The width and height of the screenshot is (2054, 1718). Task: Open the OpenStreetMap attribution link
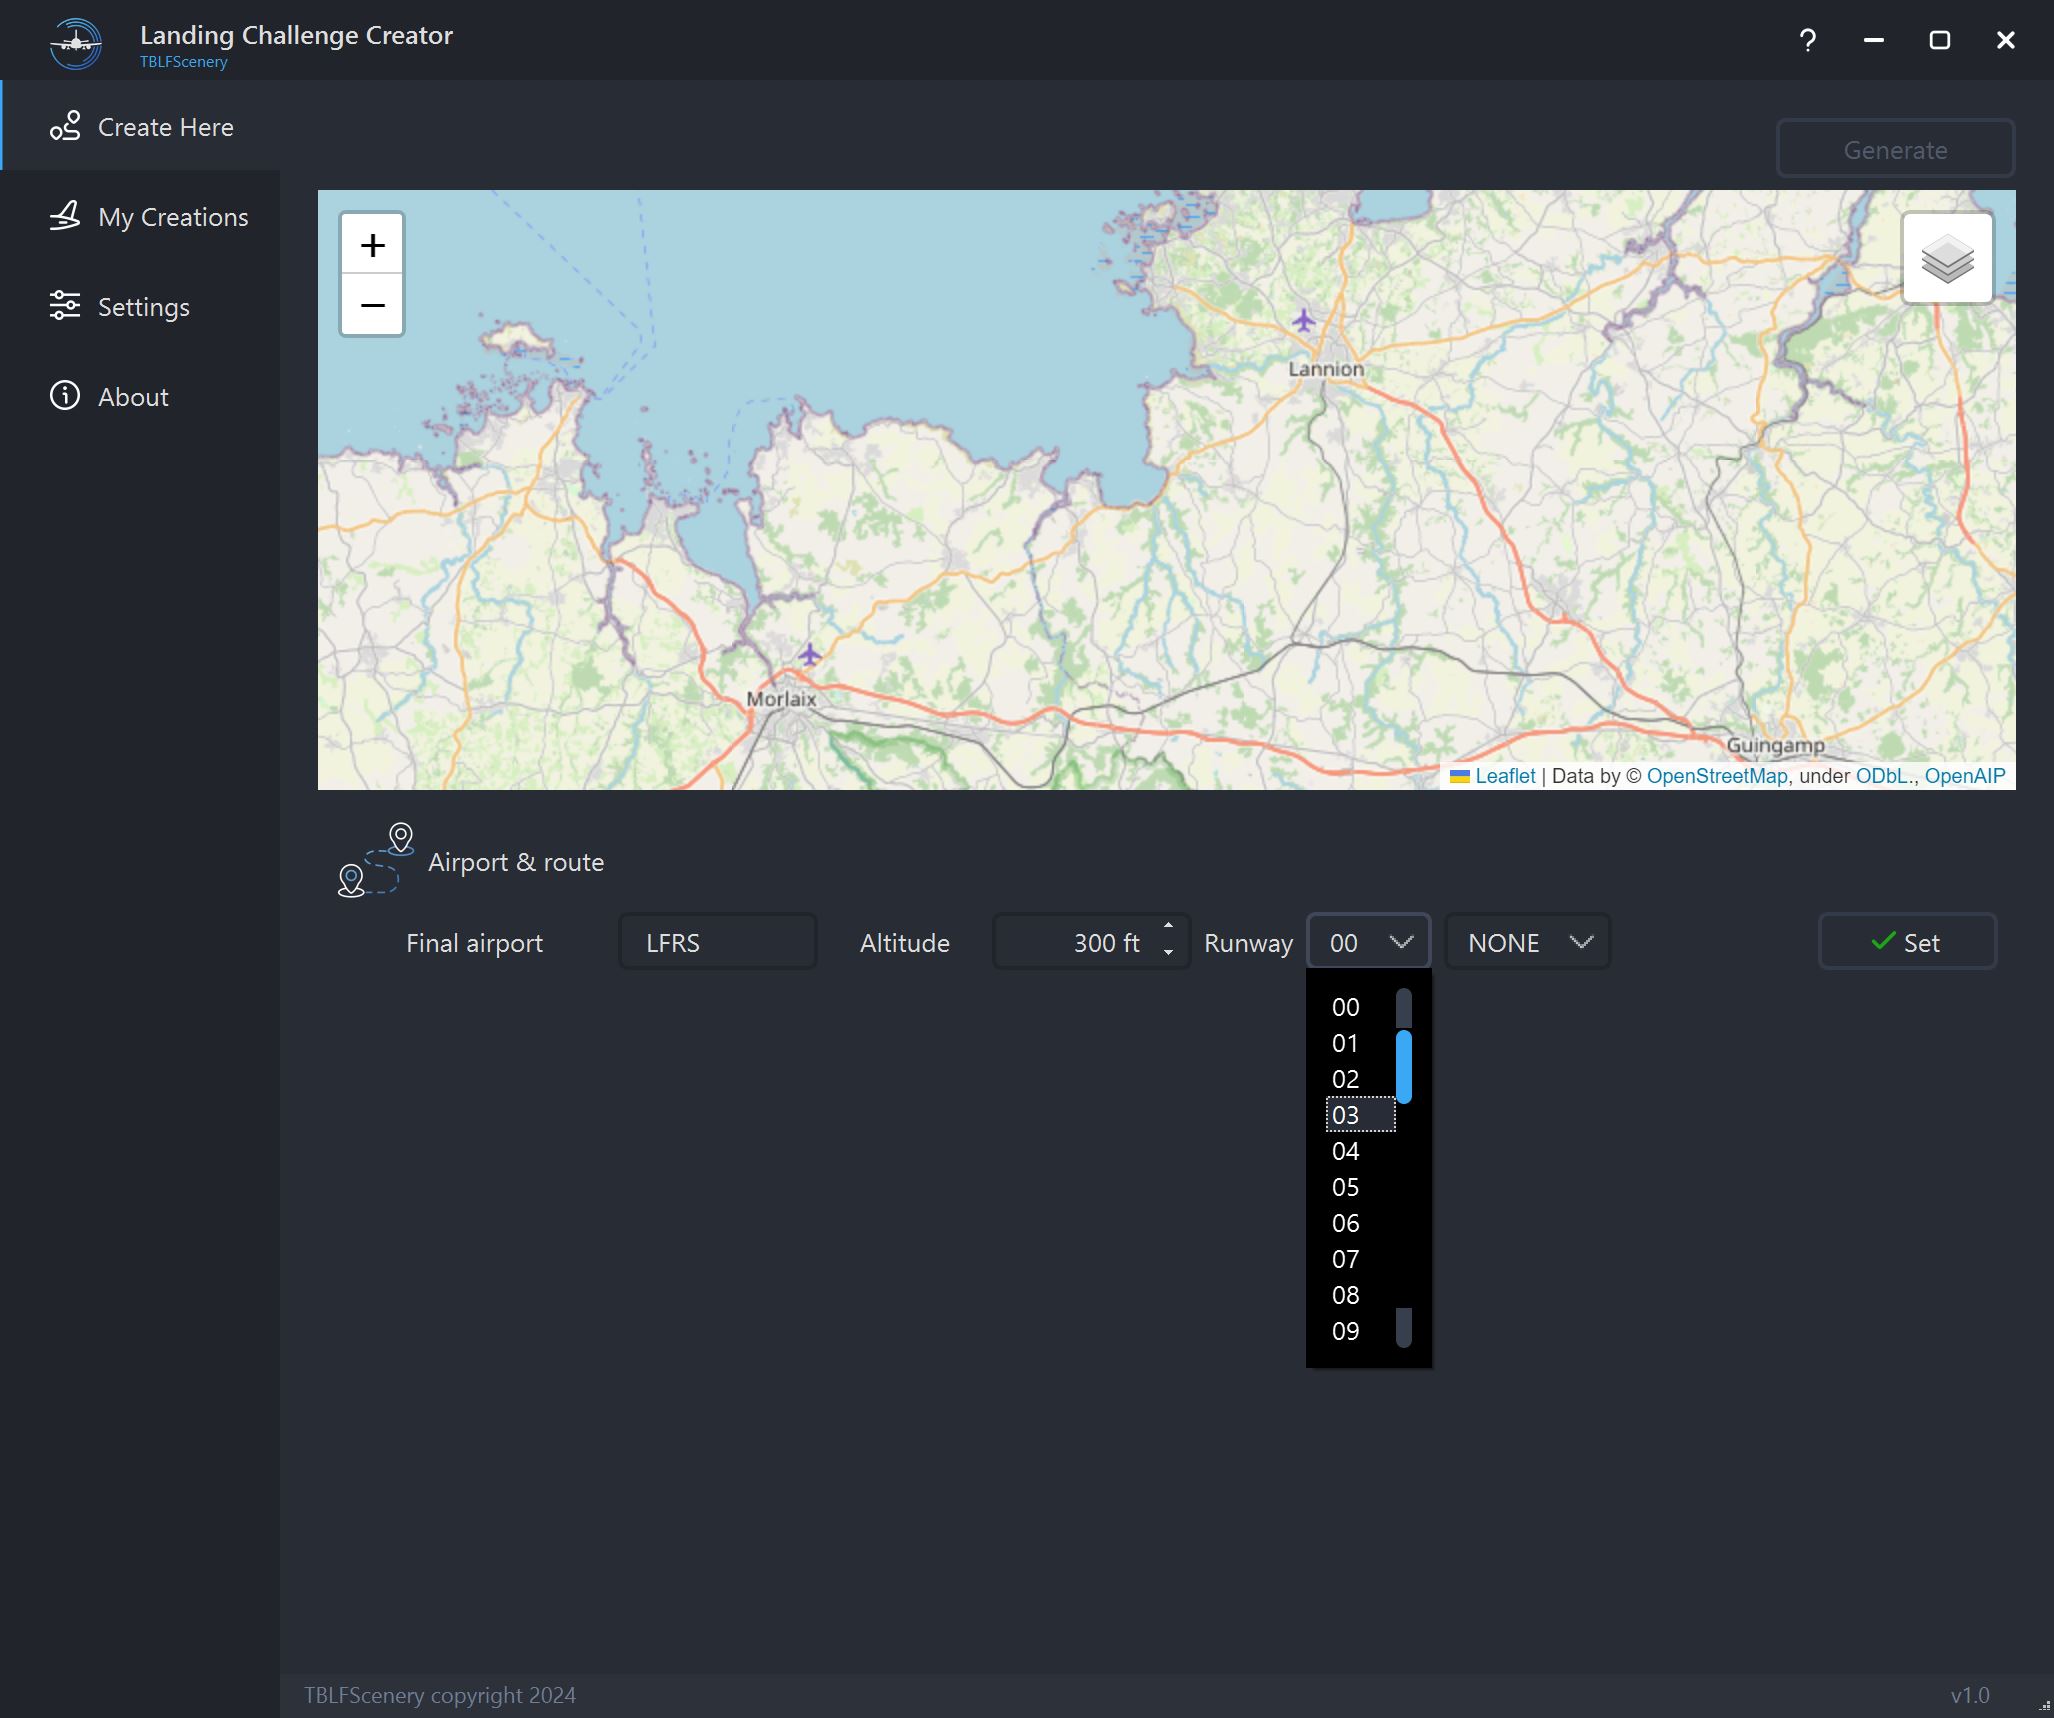pos(1716,776)
